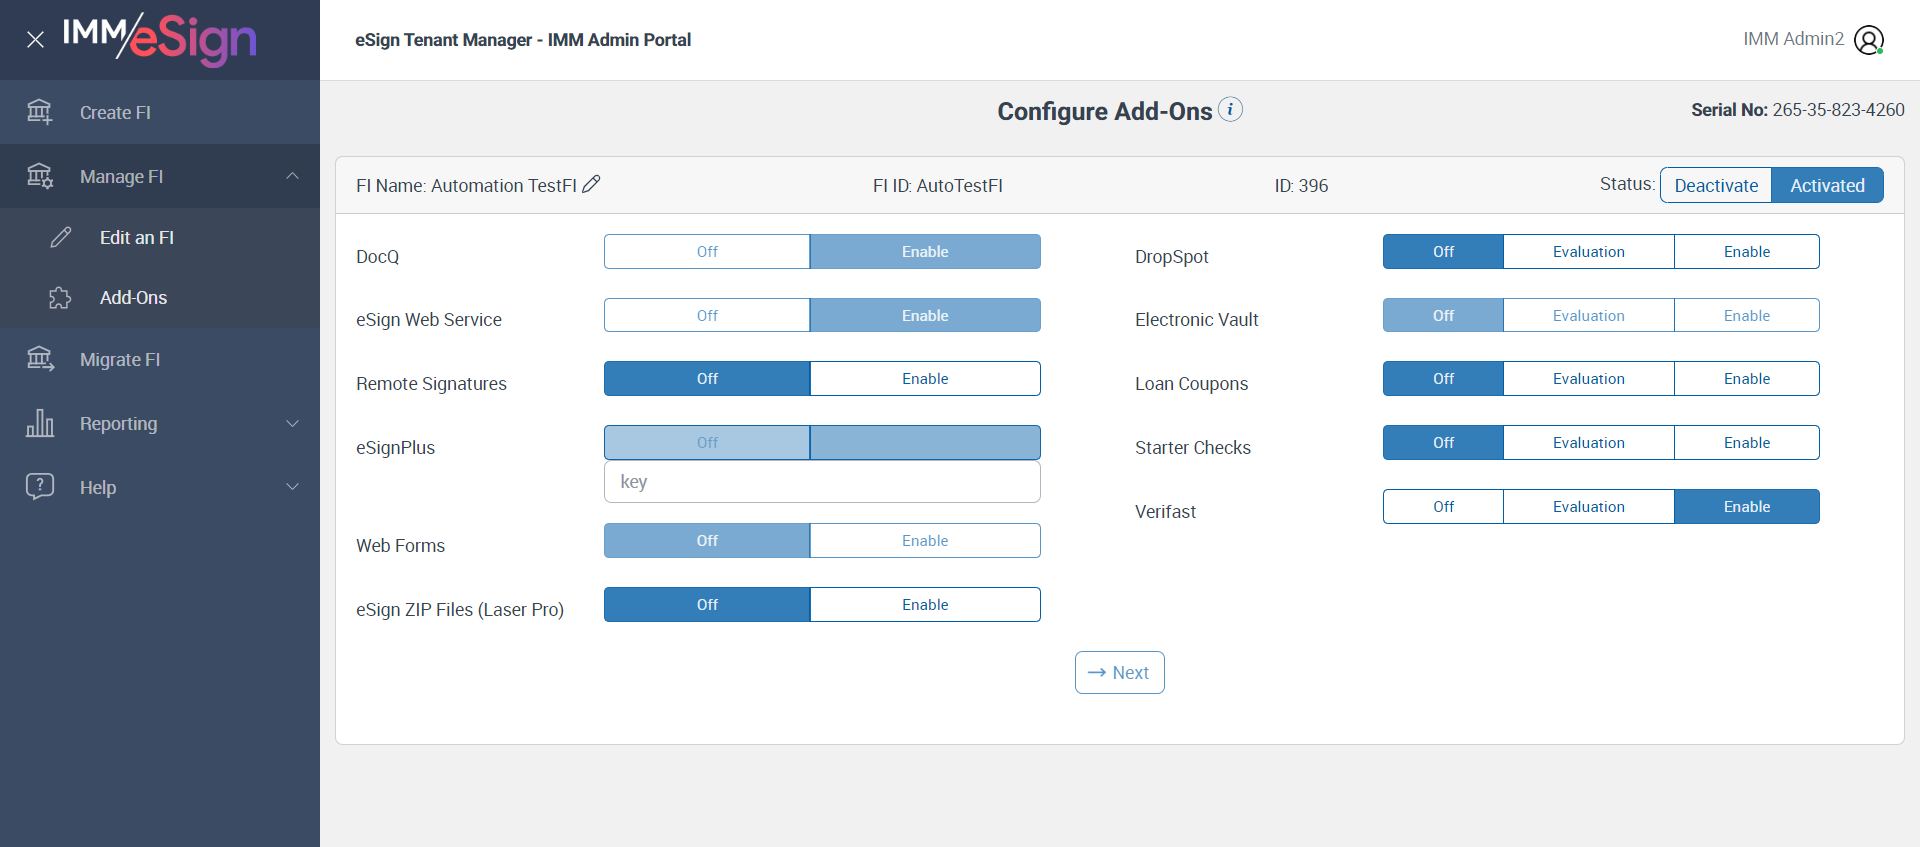
Task: Open the Add-Ons menu item
Action: point(134,298)
